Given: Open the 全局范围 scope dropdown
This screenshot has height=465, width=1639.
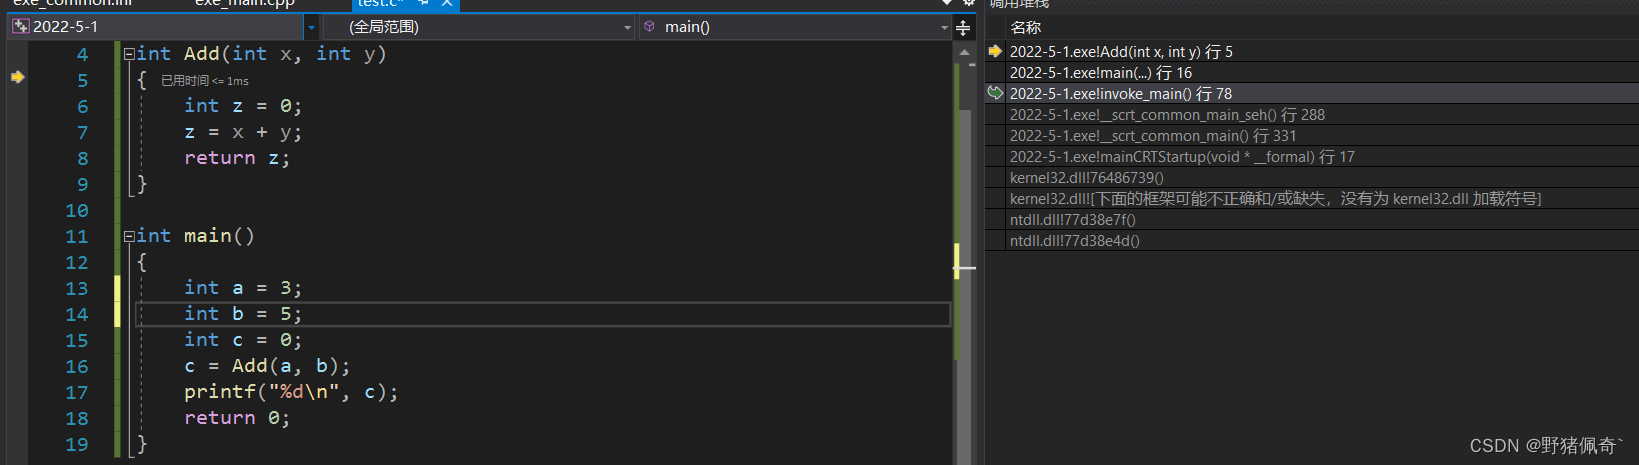Looking at the screenshot, I should (x=627, y=28).
